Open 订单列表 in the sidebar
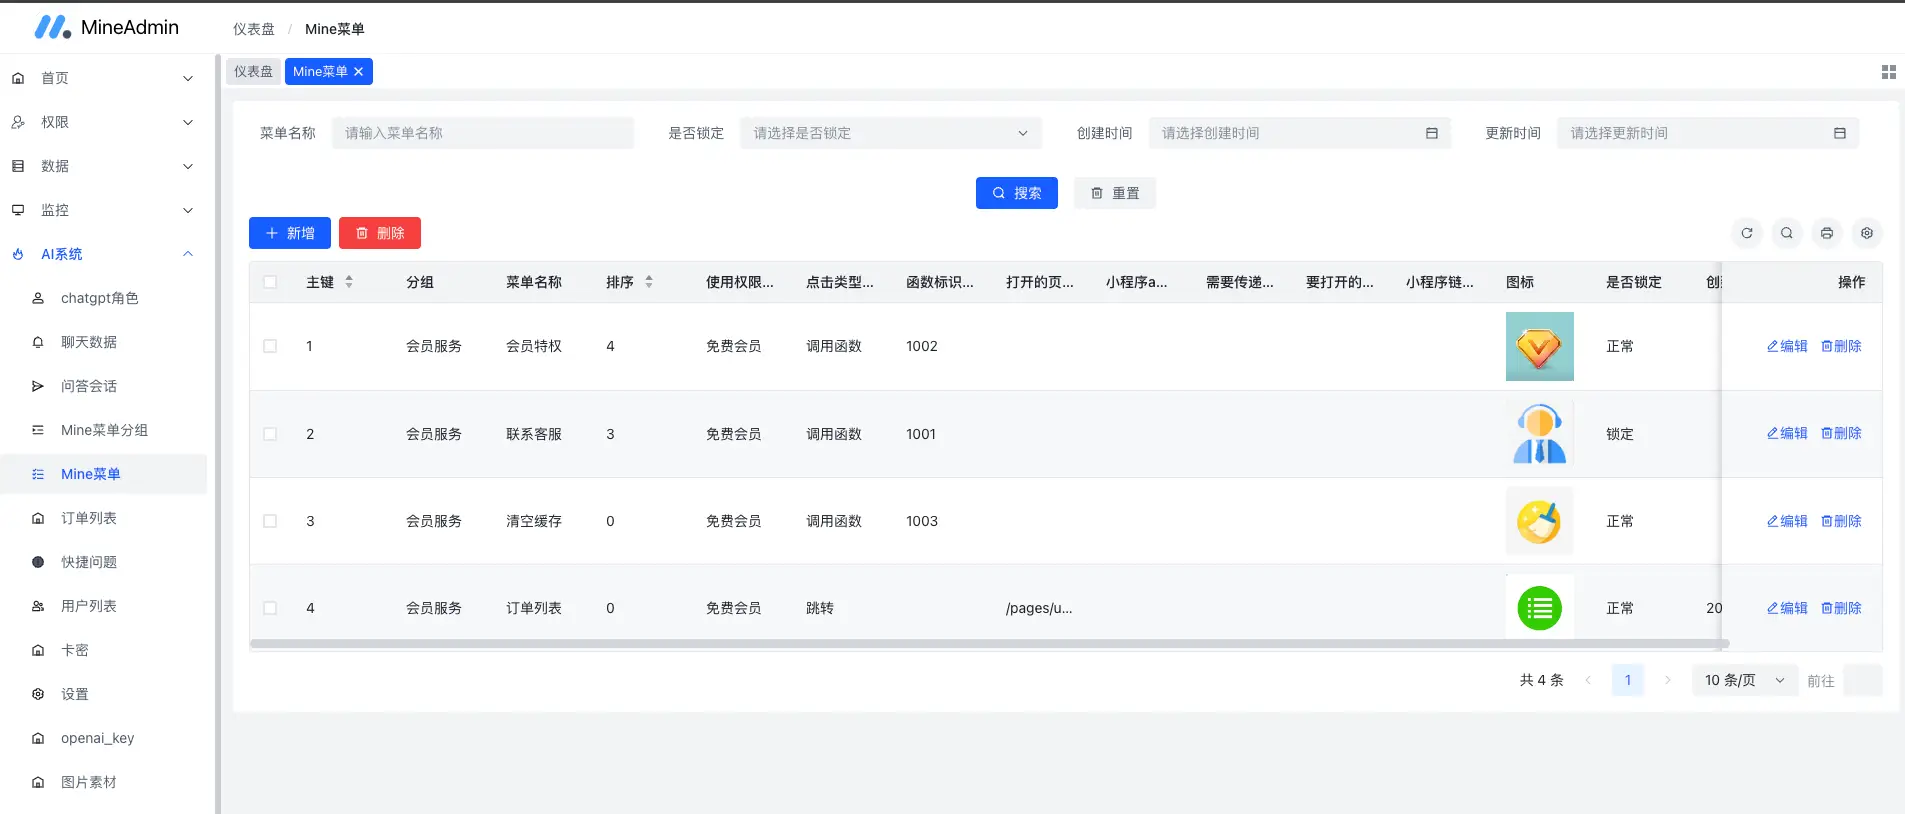Viewport: 1905px width, 814px height. (89, 518)
